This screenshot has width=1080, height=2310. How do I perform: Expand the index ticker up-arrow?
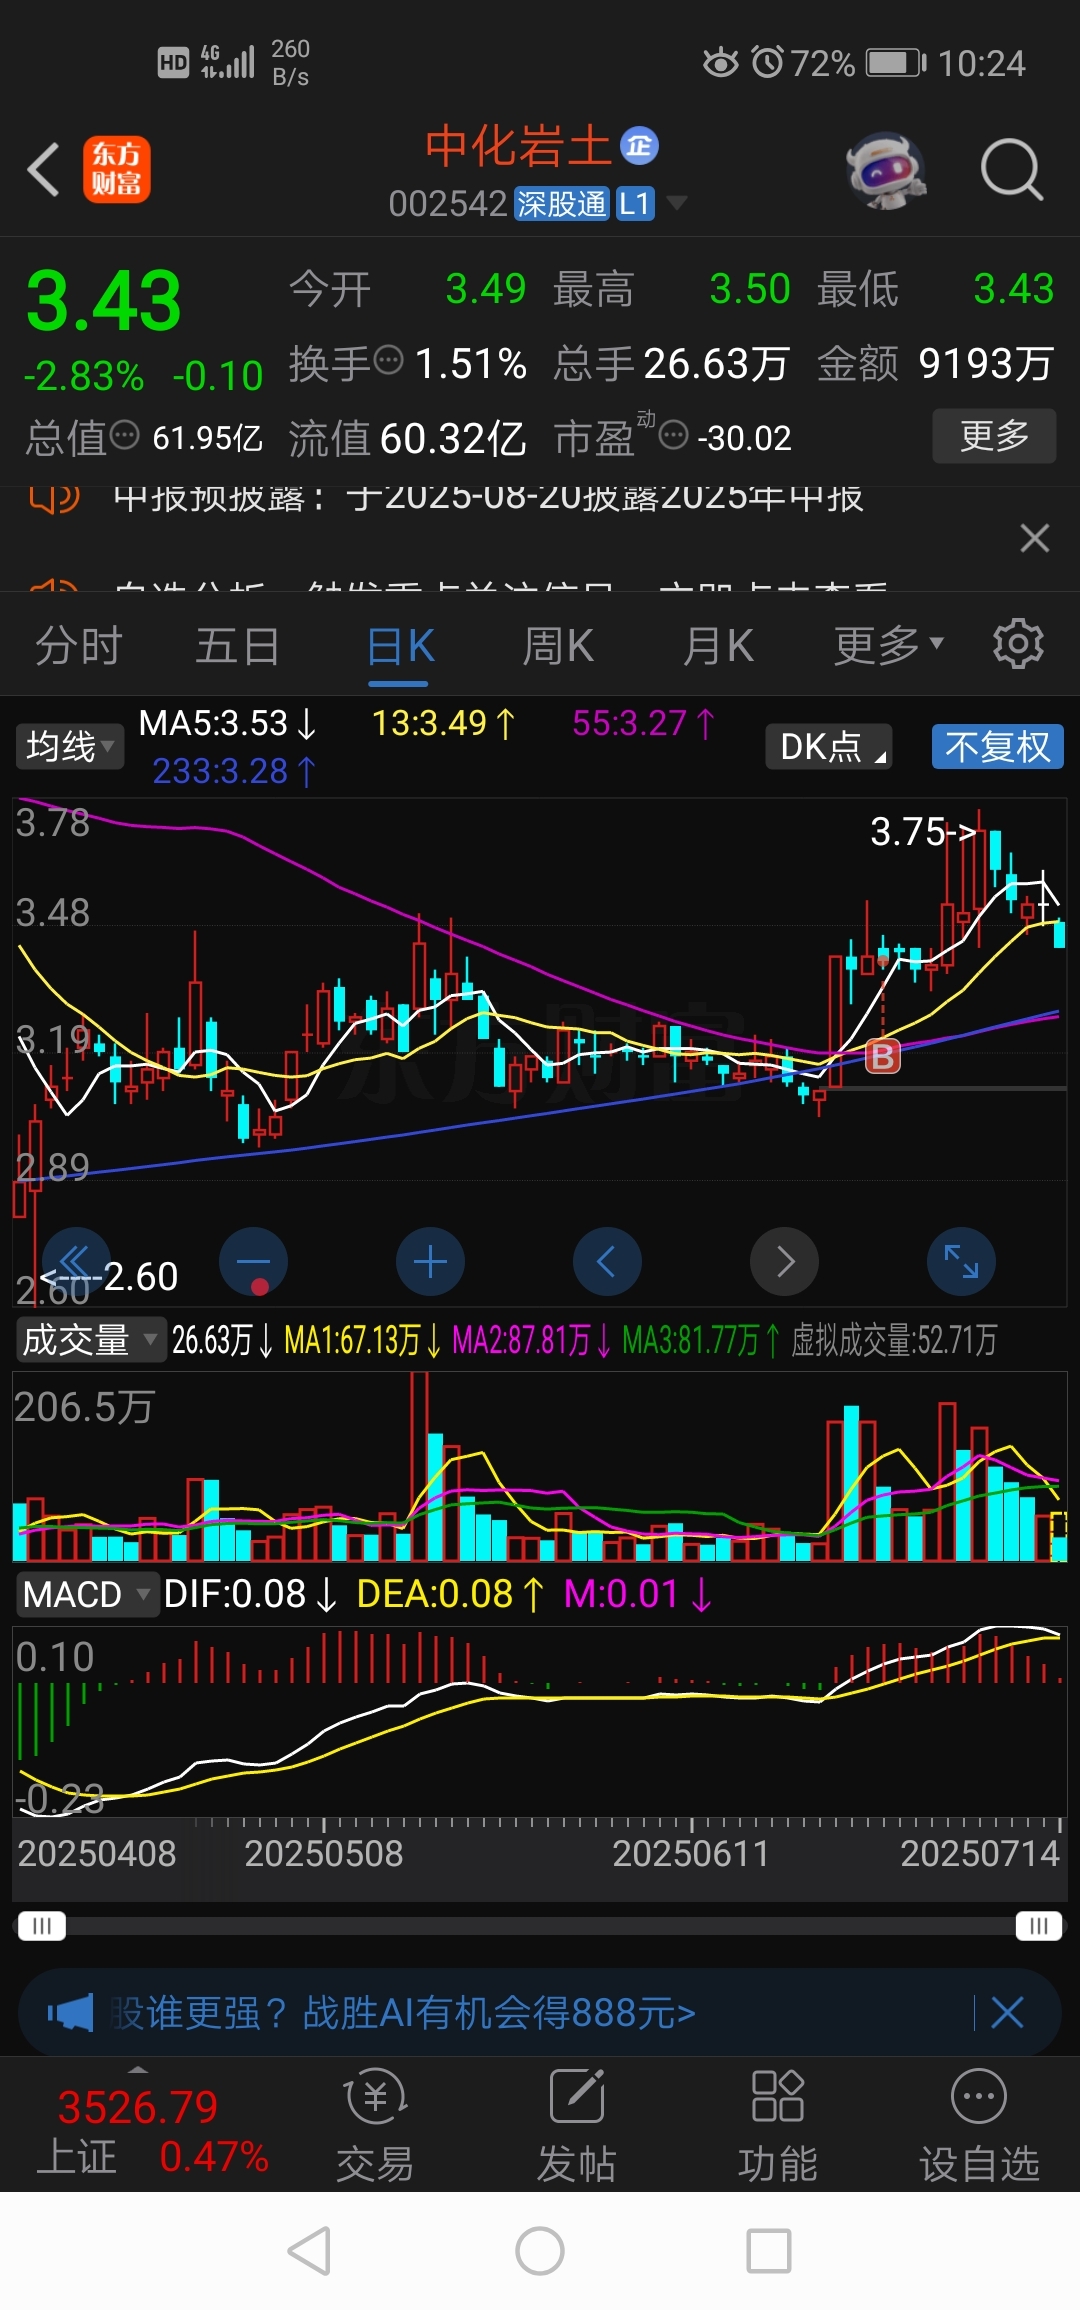[x=139, y=2069]
